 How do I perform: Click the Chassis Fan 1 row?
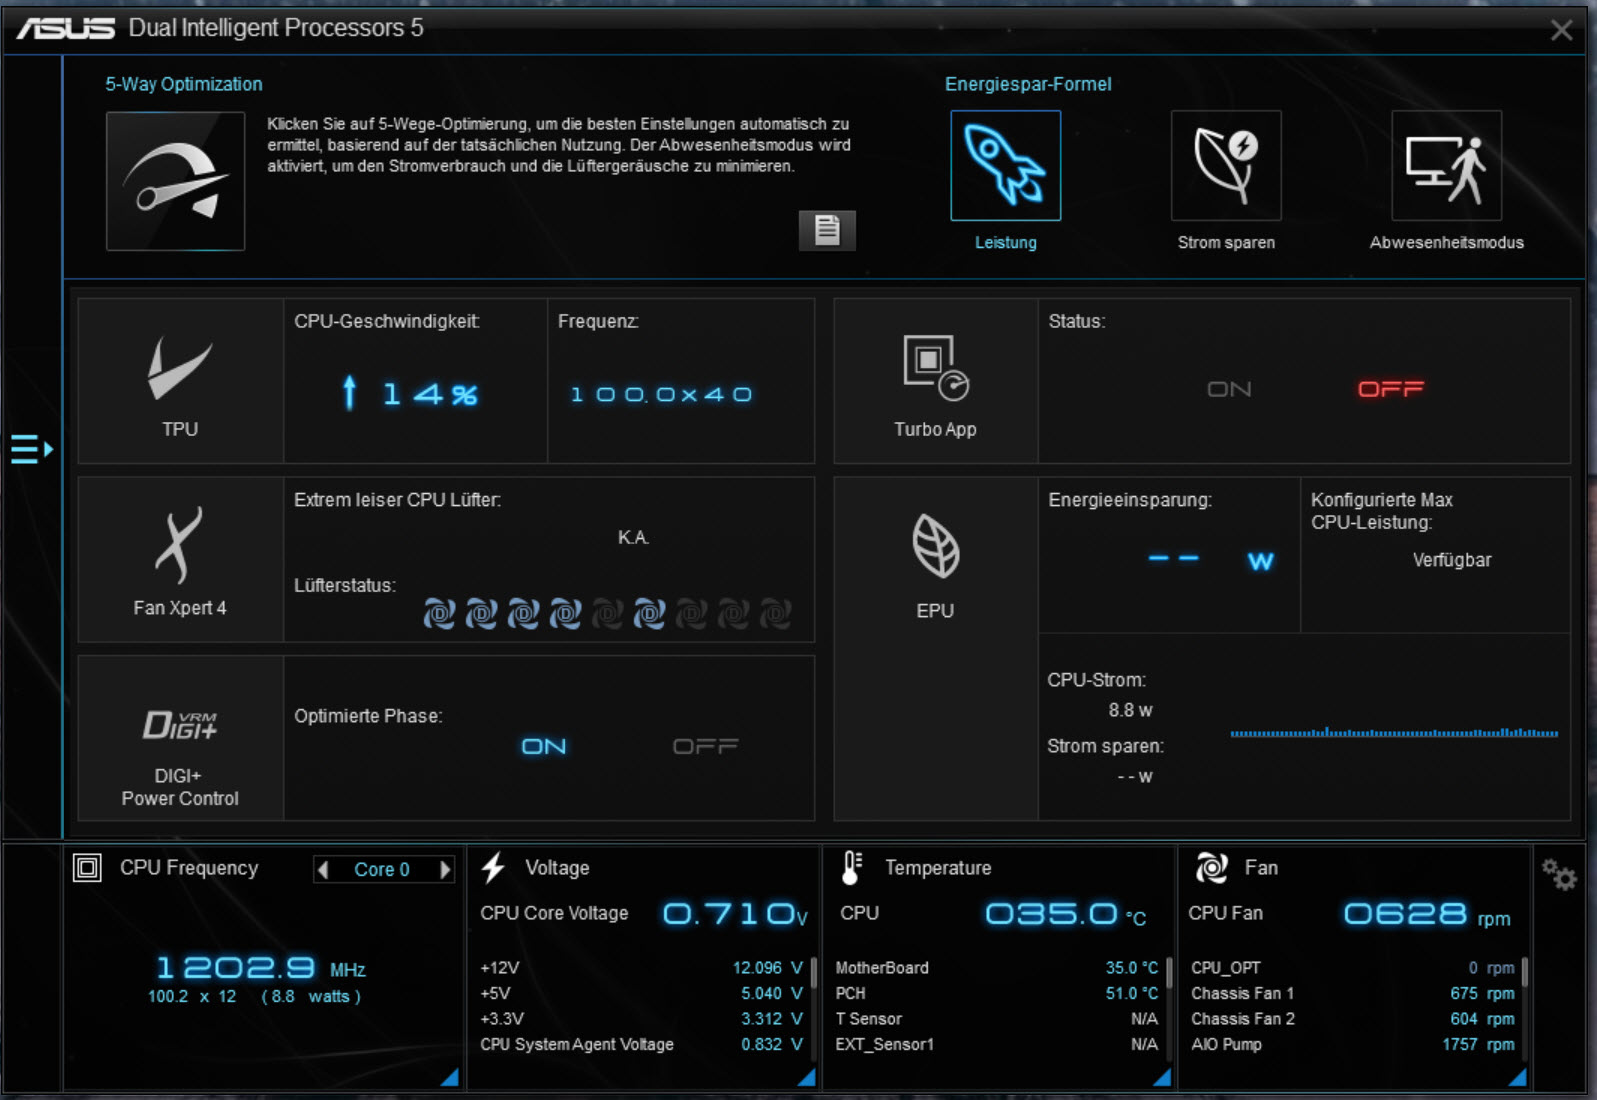coord(1353,993)
